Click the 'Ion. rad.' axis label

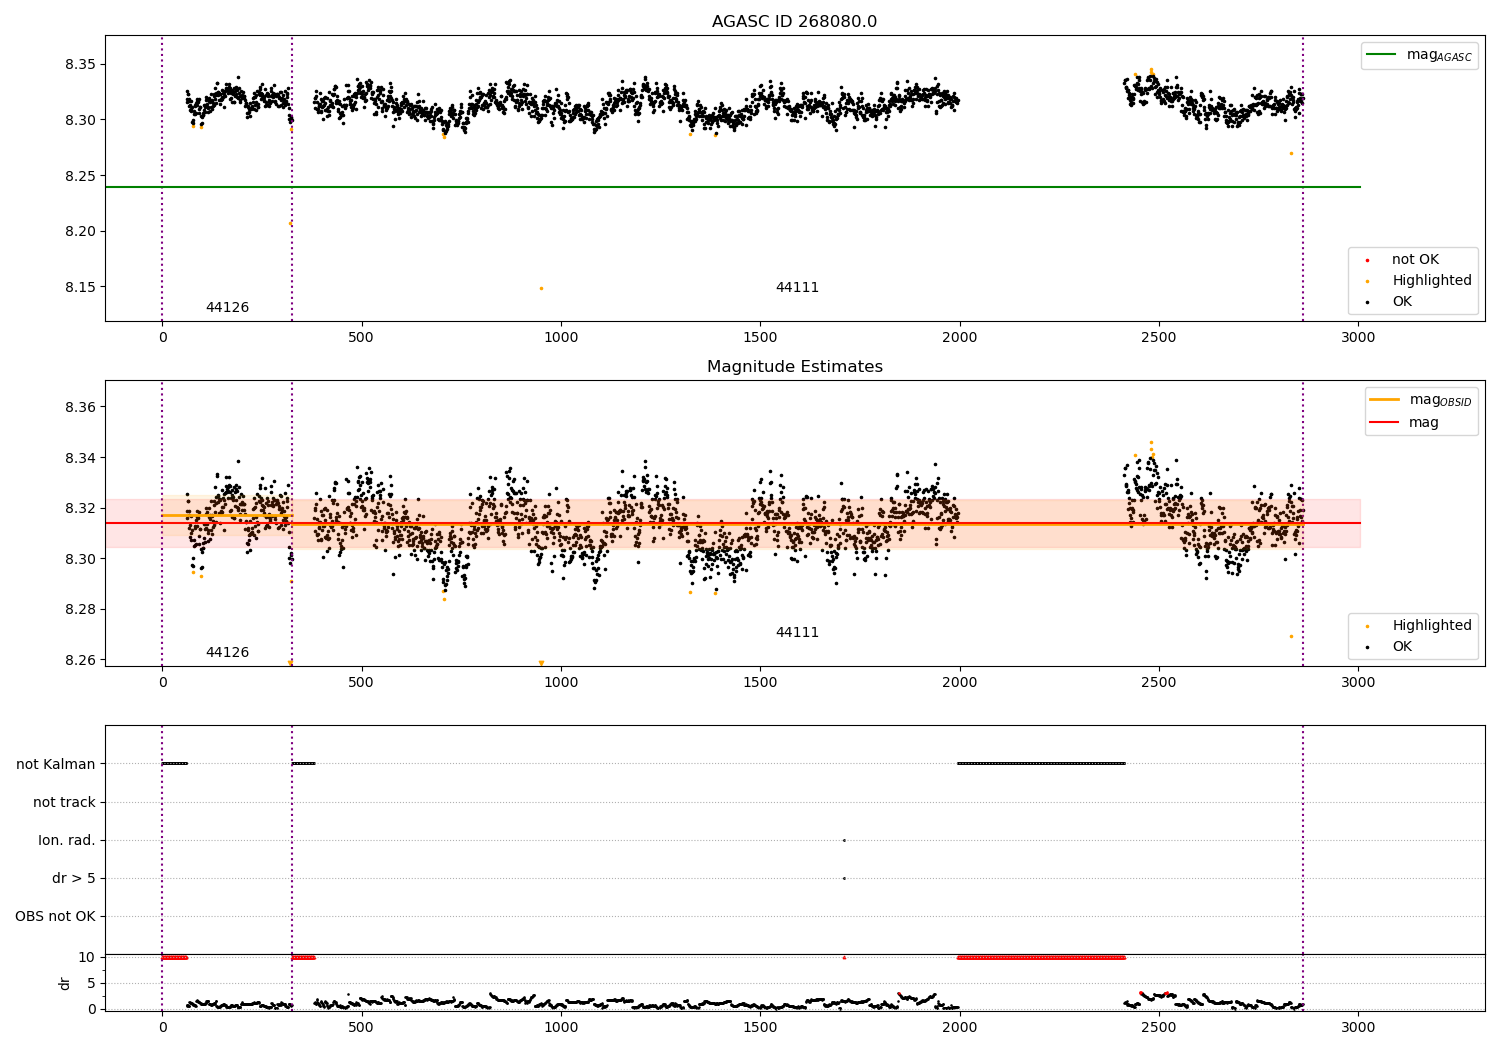[x=67, y=841]
